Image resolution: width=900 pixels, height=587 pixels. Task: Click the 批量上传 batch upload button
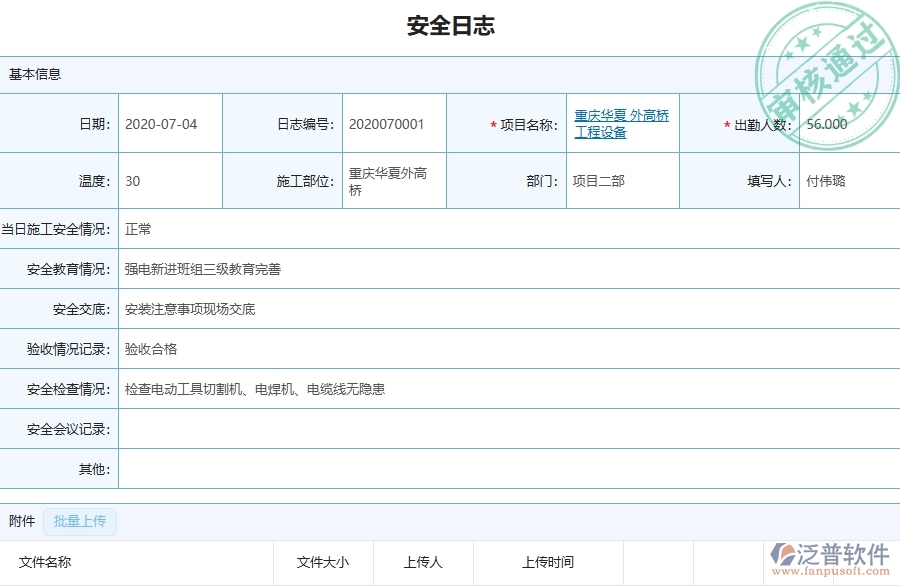(x=80, y=521)
